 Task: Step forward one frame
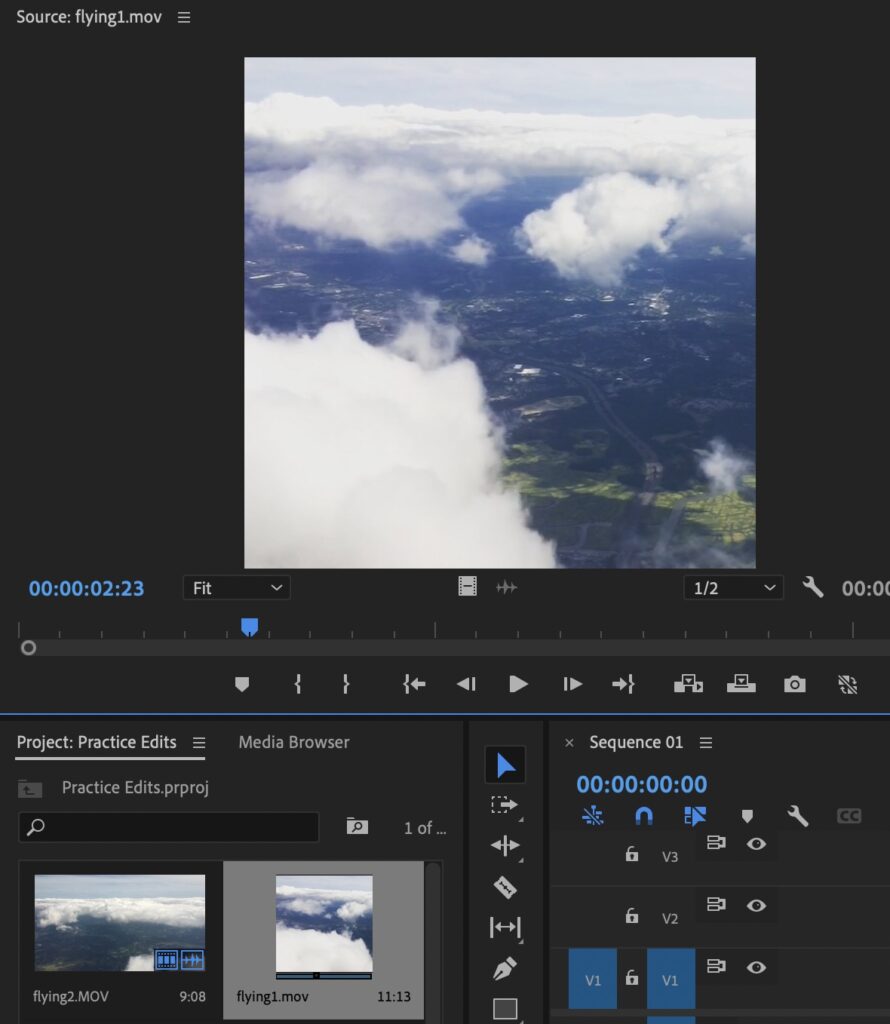tap(572, 684)
